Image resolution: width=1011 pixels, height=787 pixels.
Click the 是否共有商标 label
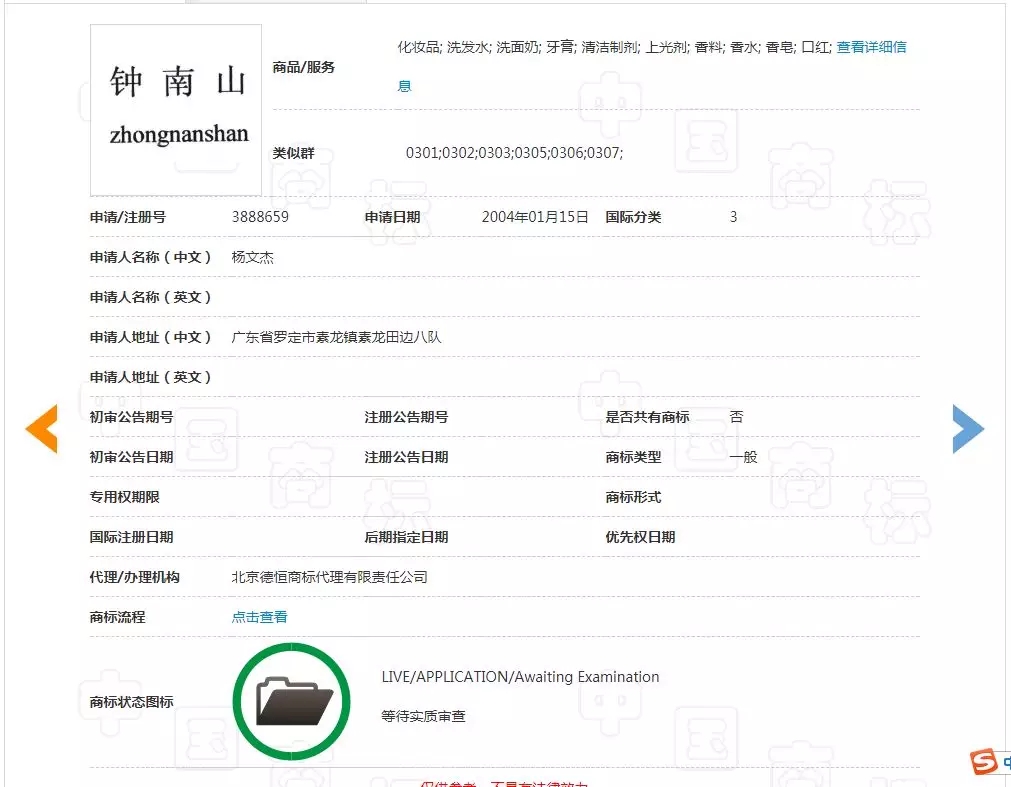click(647, 417)
